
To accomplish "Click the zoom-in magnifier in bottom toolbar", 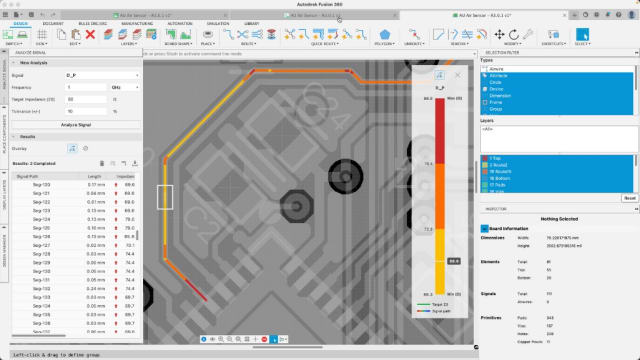I will [x=221, y=339].
